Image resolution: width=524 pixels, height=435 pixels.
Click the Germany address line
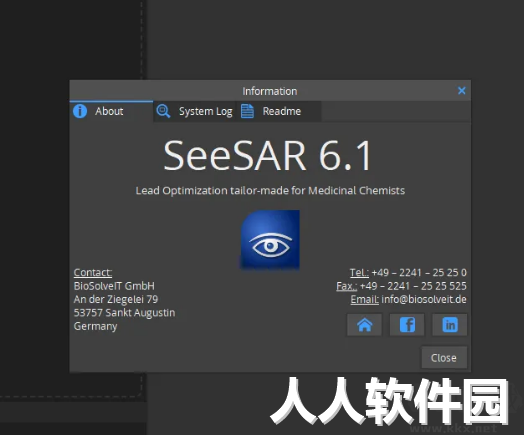coord(95,326)
